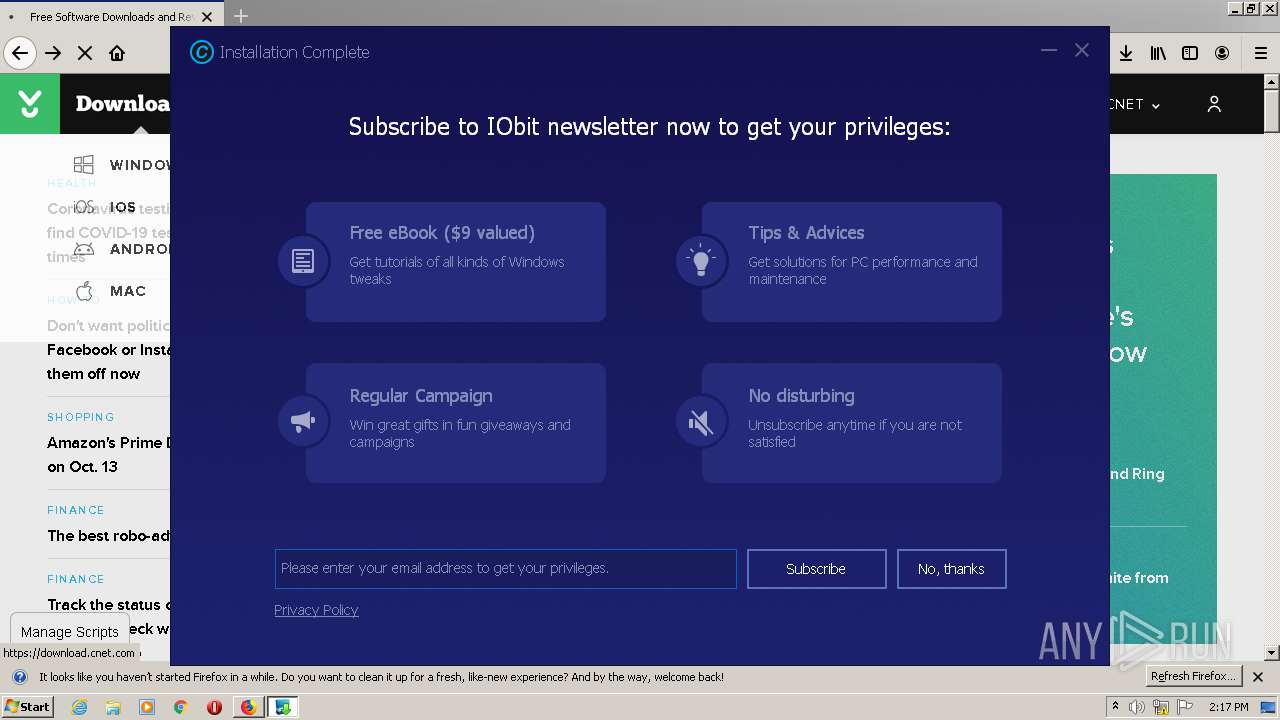
Task: Dismiss the Firefox refresh notification bar
Action: [1258, 677]
